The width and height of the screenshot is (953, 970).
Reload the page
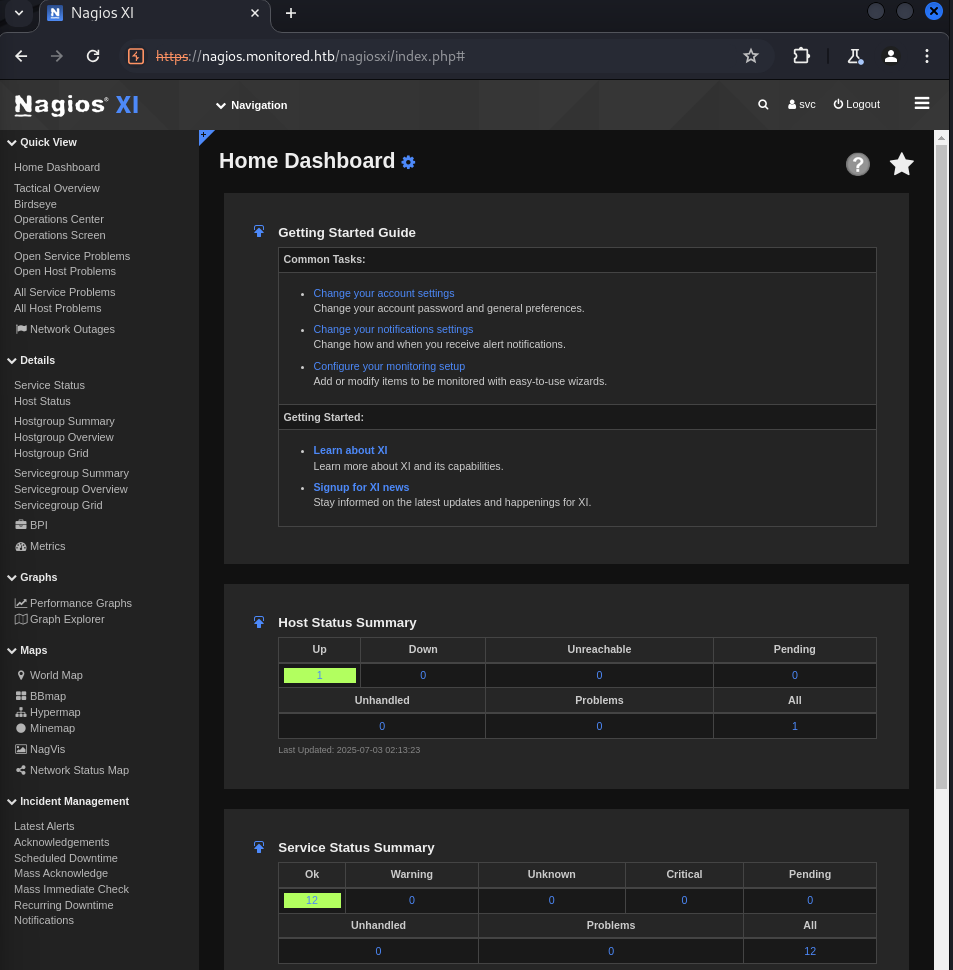tap(93, 56)
